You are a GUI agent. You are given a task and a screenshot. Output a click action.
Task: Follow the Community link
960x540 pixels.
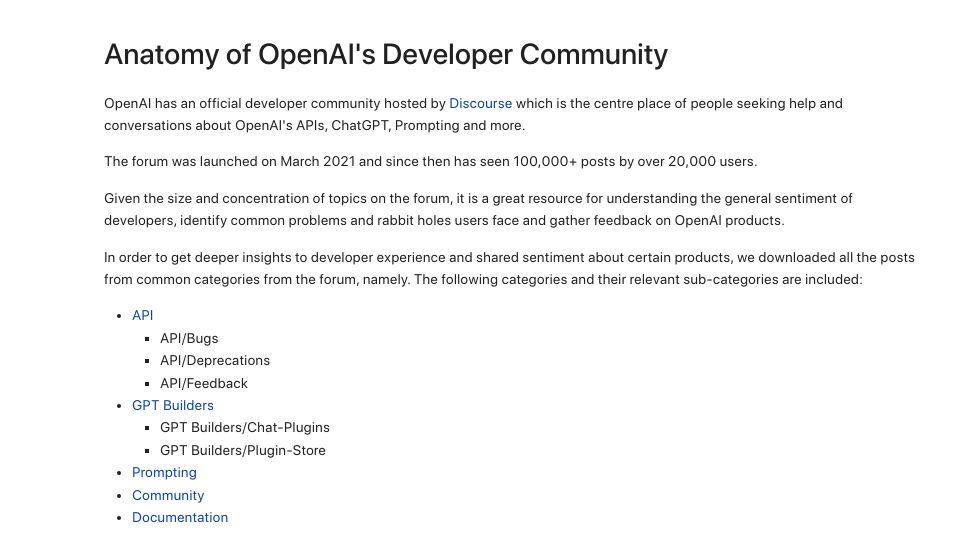168,495
